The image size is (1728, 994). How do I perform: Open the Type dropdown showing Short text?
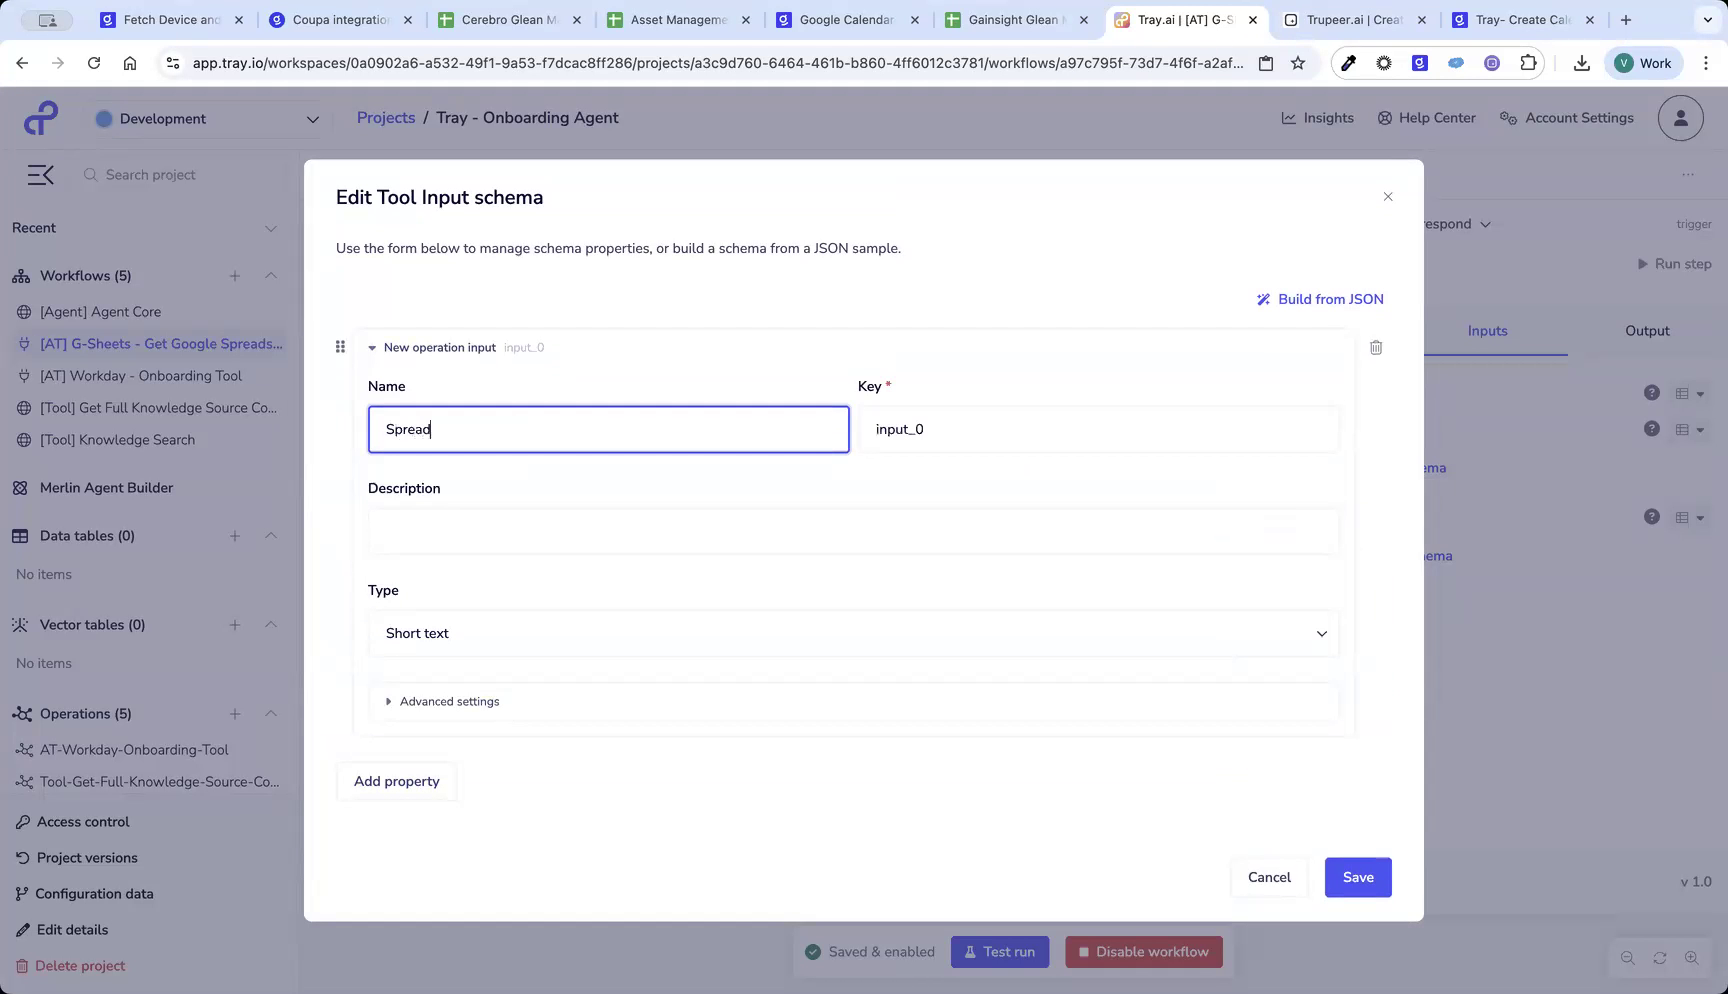pos(852,633)
